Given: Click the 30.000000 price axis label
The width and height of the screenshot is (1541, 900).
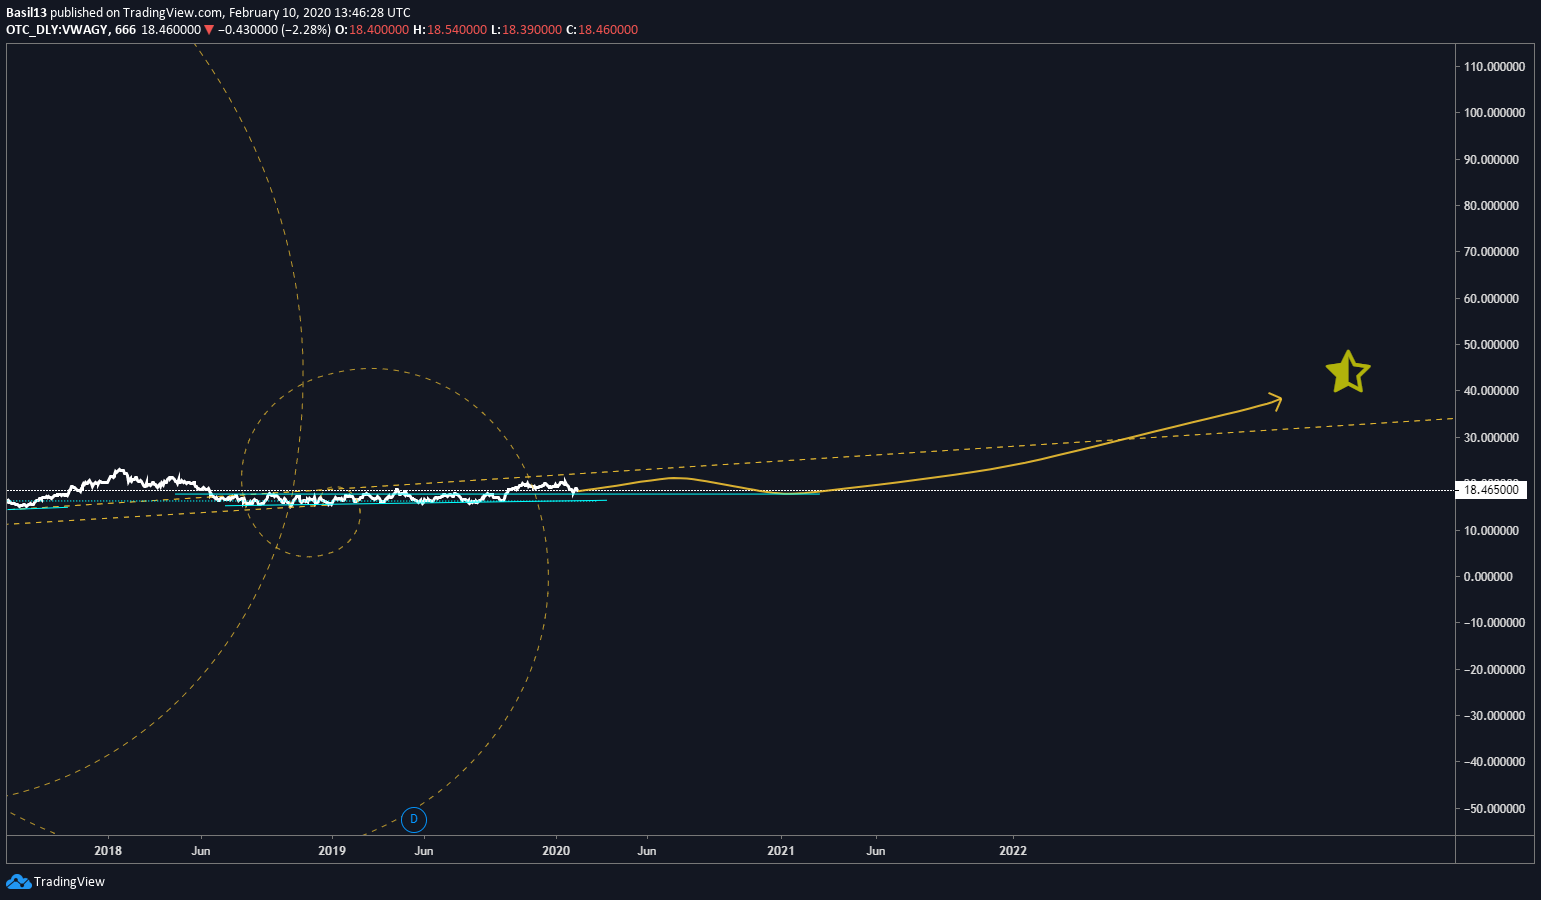Looking at the screenshot, I should [1491, 437].
